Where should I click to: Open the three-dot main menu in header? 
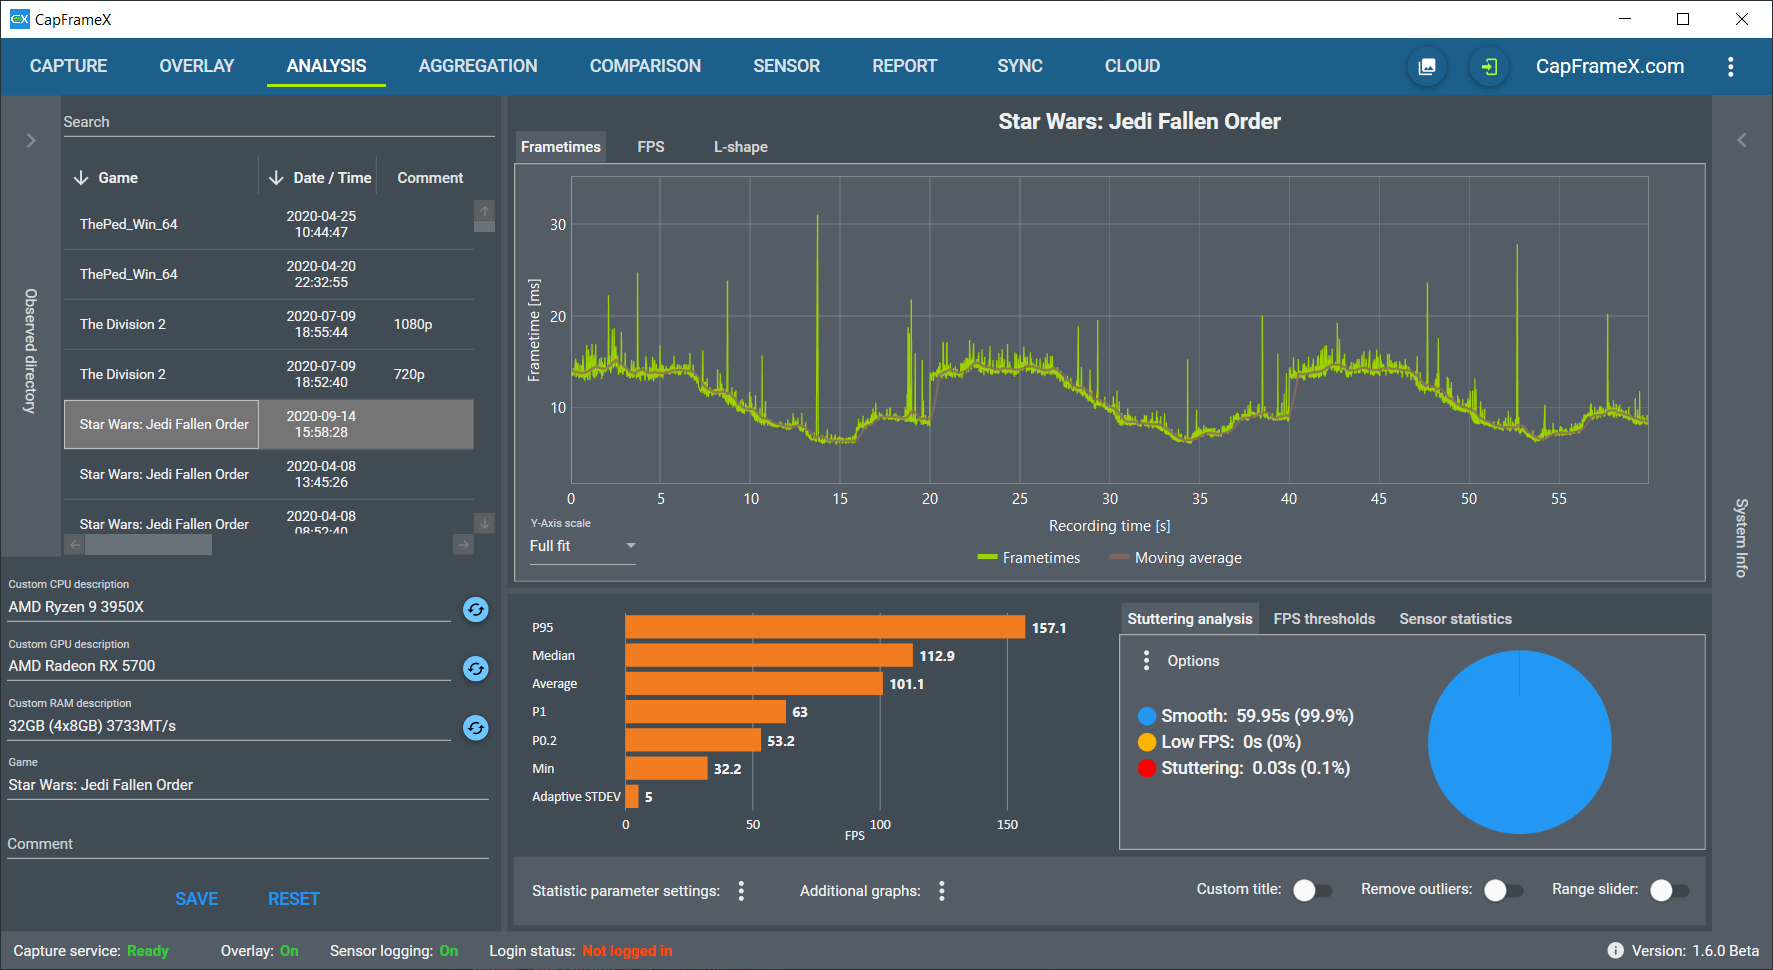[x=1730, y=67]
